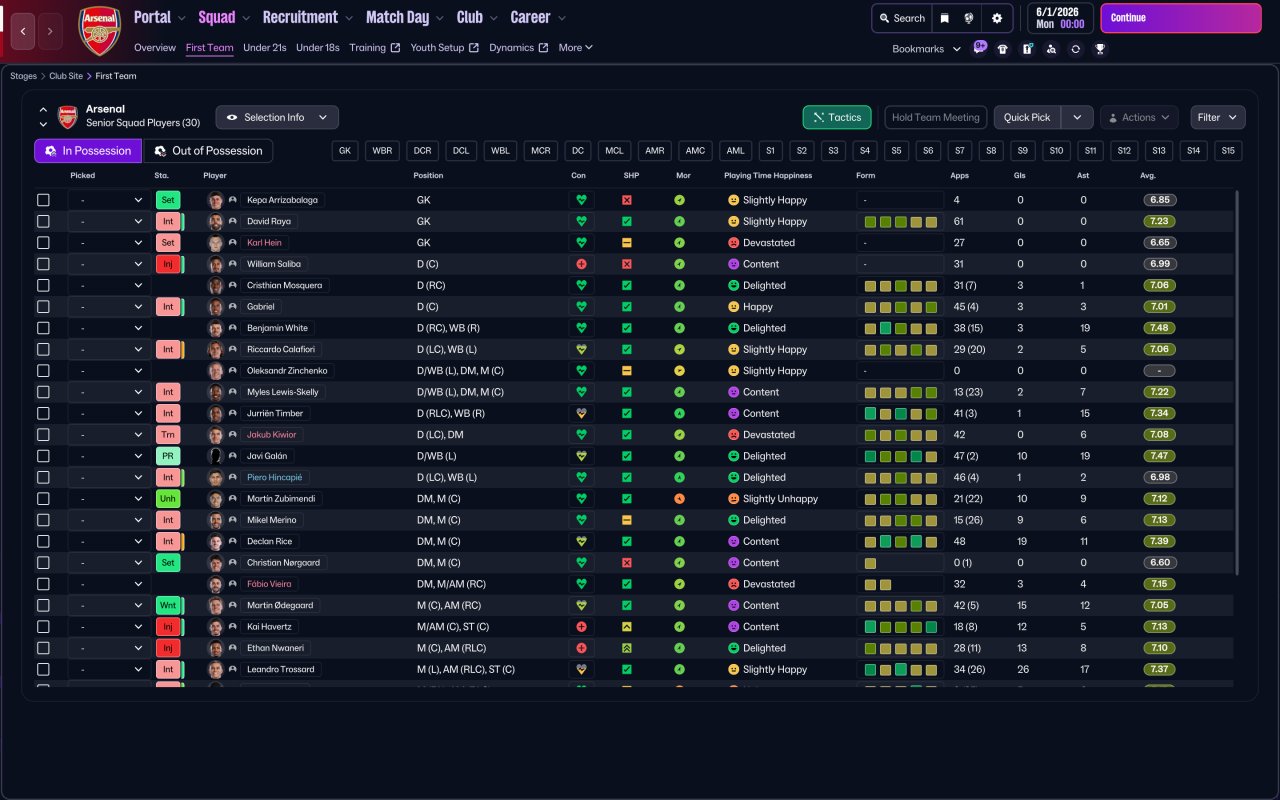
Task: Expand the More submenu in squad navigation
Action: [x=576, y=48]
